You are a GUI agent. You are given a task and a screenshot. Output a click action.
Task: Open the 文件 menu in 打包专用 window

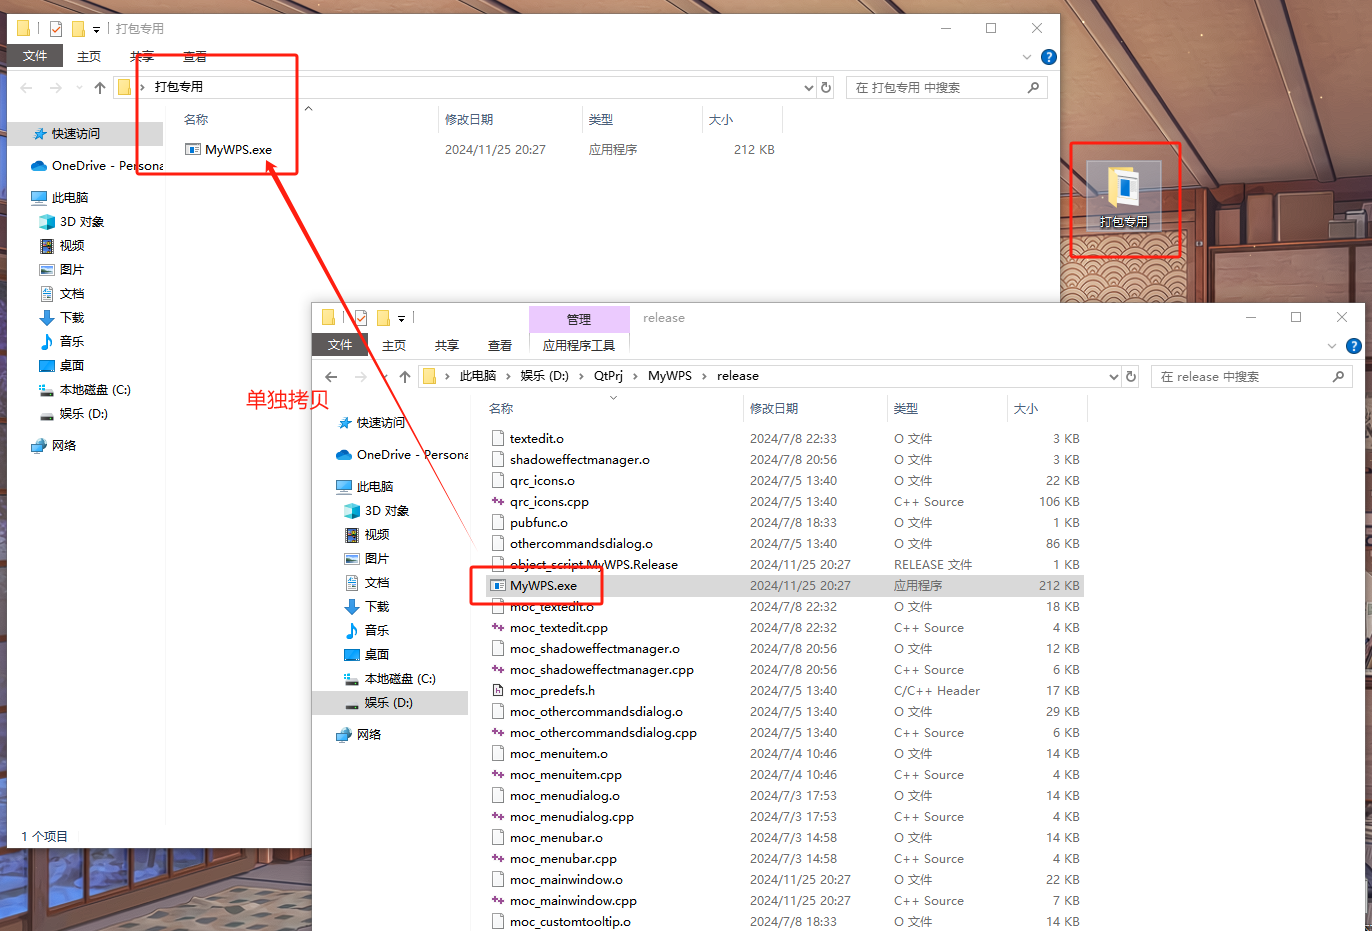tap(35, 56)
